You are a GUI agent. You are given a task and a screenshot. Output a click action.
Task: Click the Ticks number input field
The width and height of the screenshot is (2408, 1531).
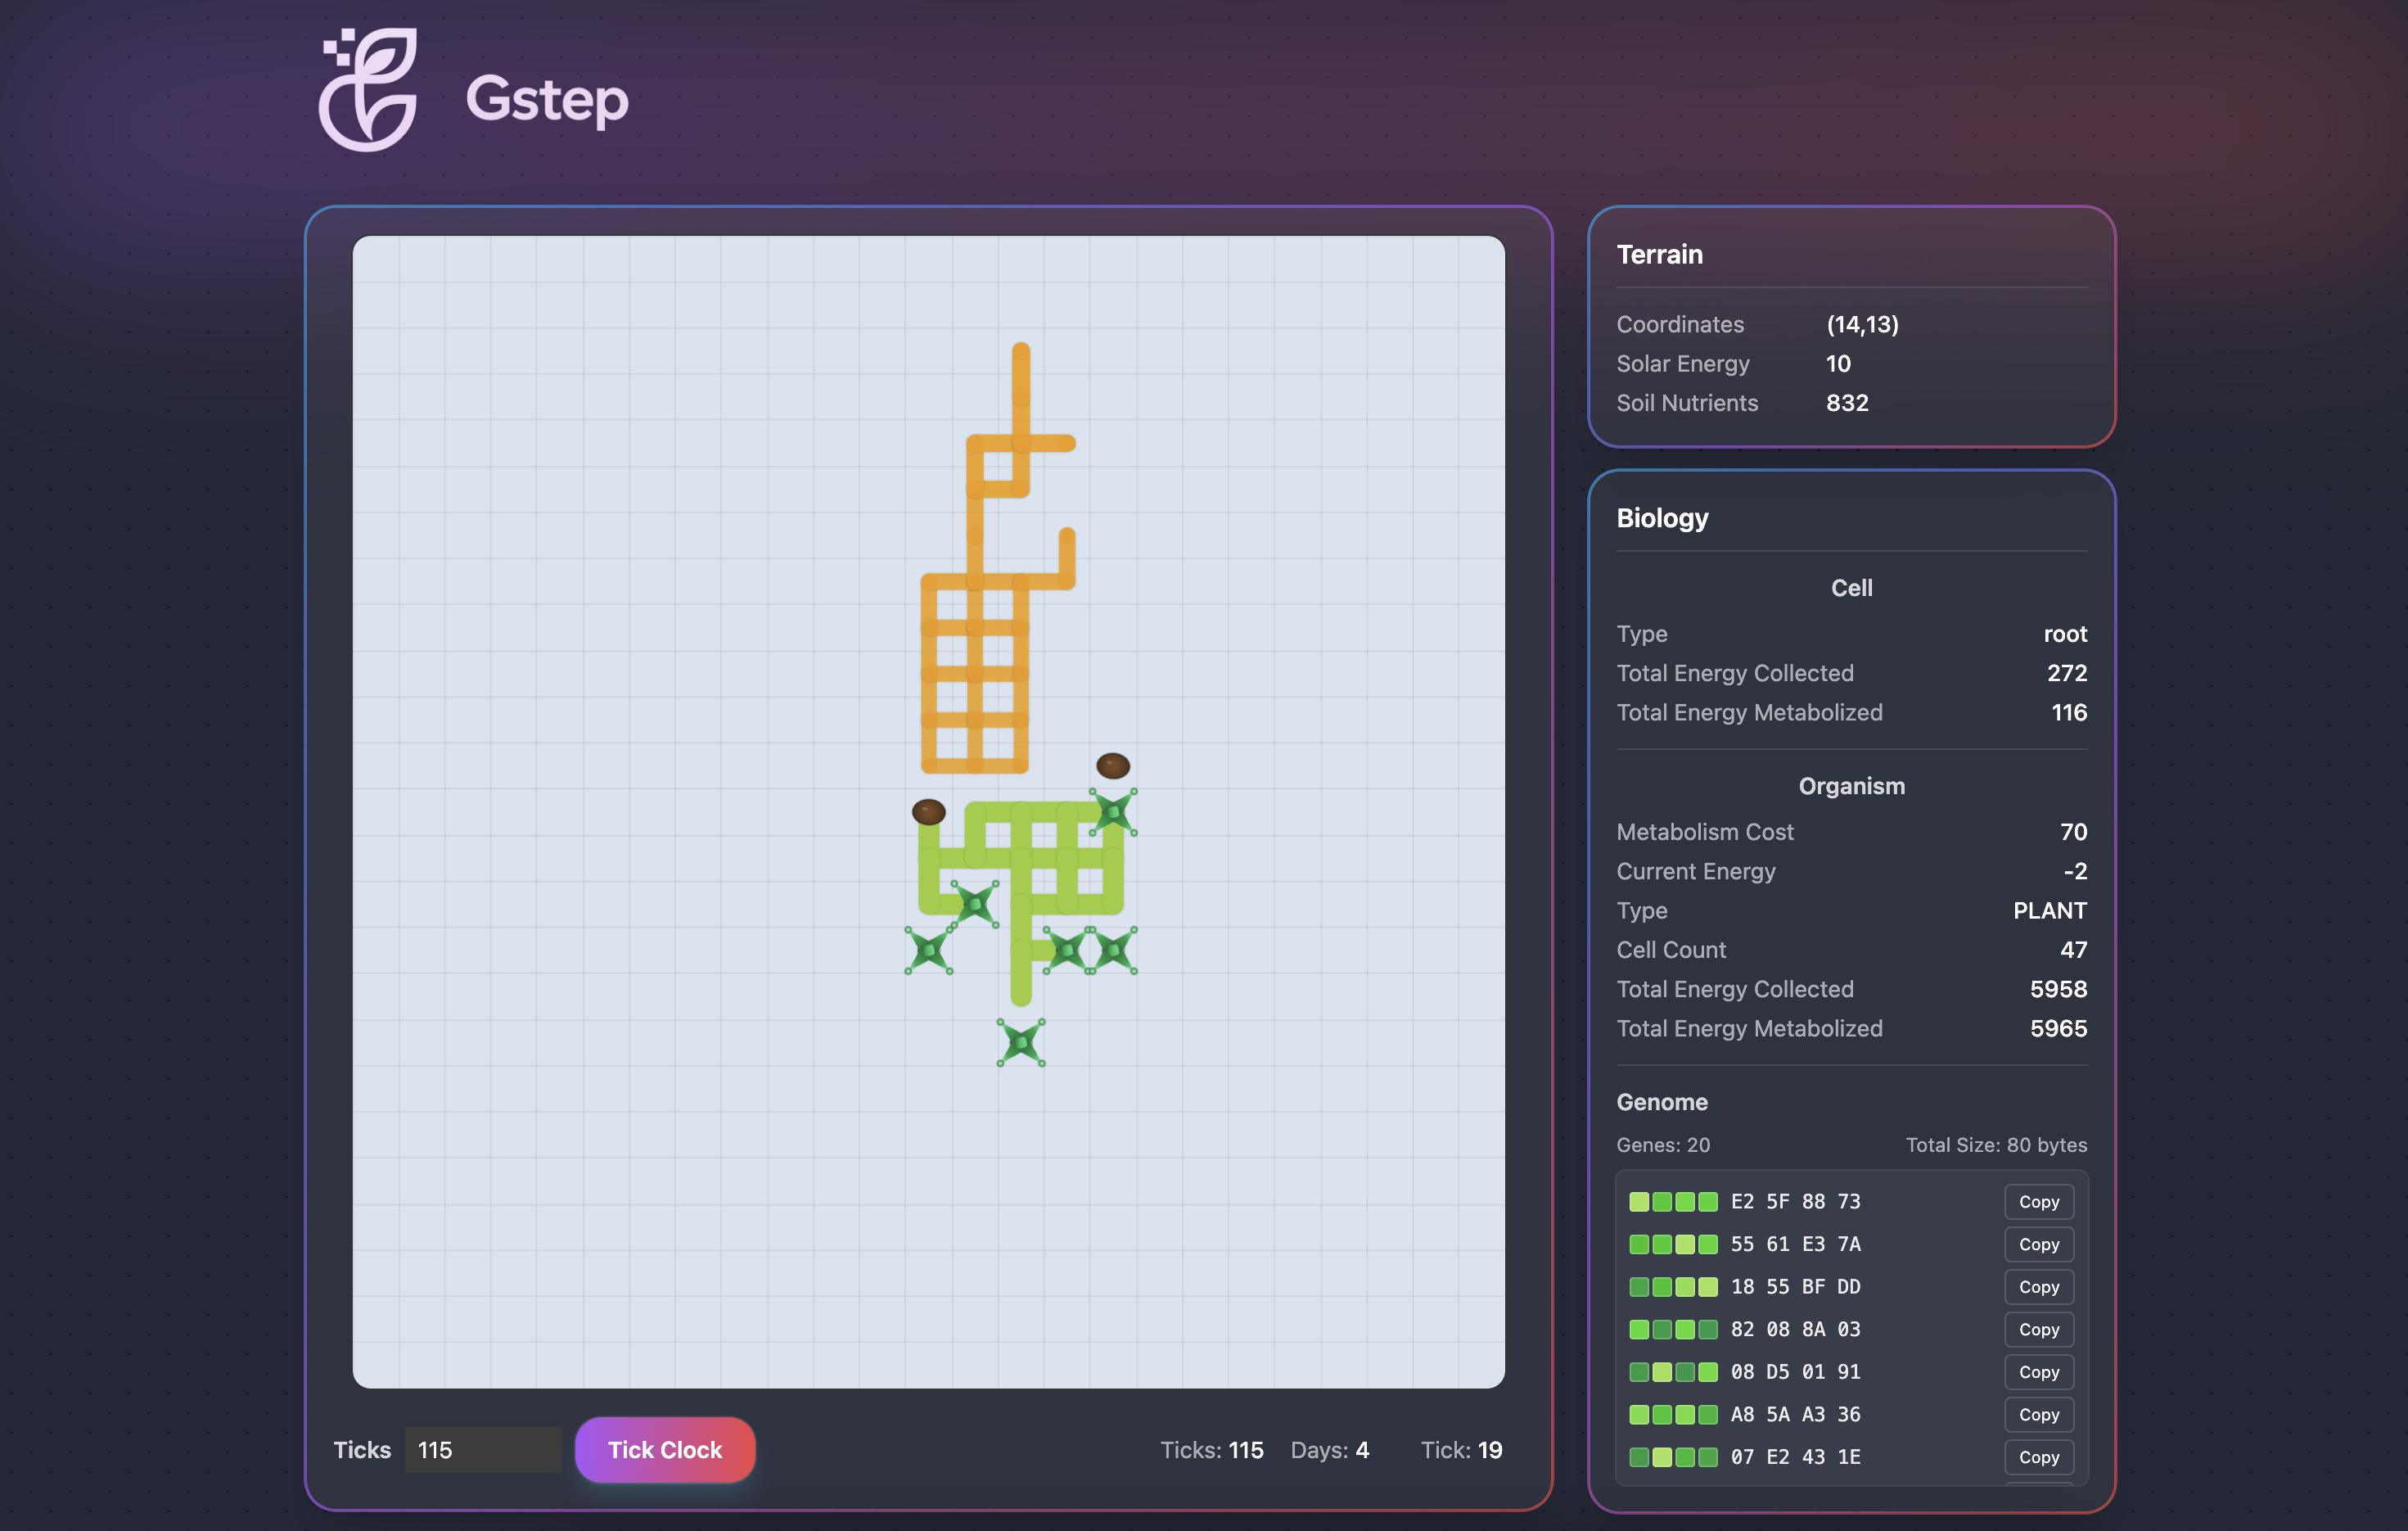(x=482, y=1450)
